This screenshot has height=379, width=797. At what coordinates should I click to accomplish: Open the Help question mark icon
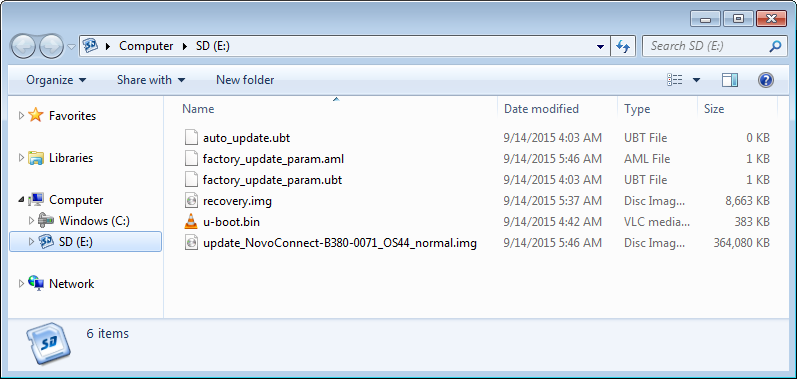coord(765,80)
